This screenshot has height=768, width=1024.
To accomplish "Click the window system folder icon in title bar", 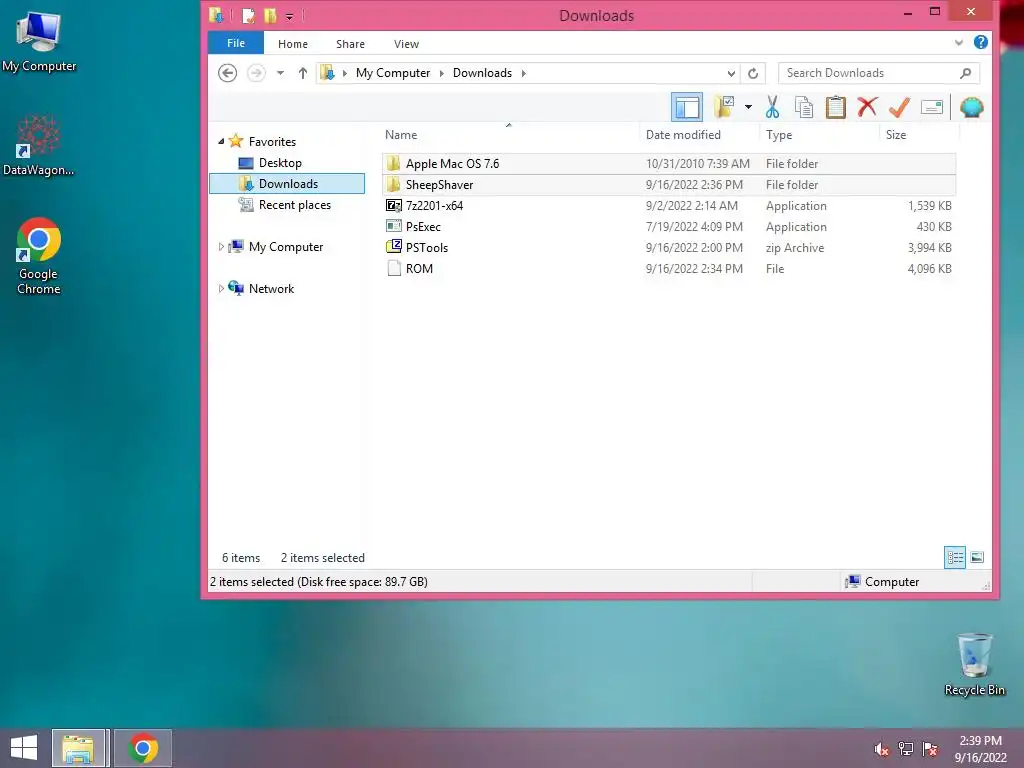I will 217,14.
